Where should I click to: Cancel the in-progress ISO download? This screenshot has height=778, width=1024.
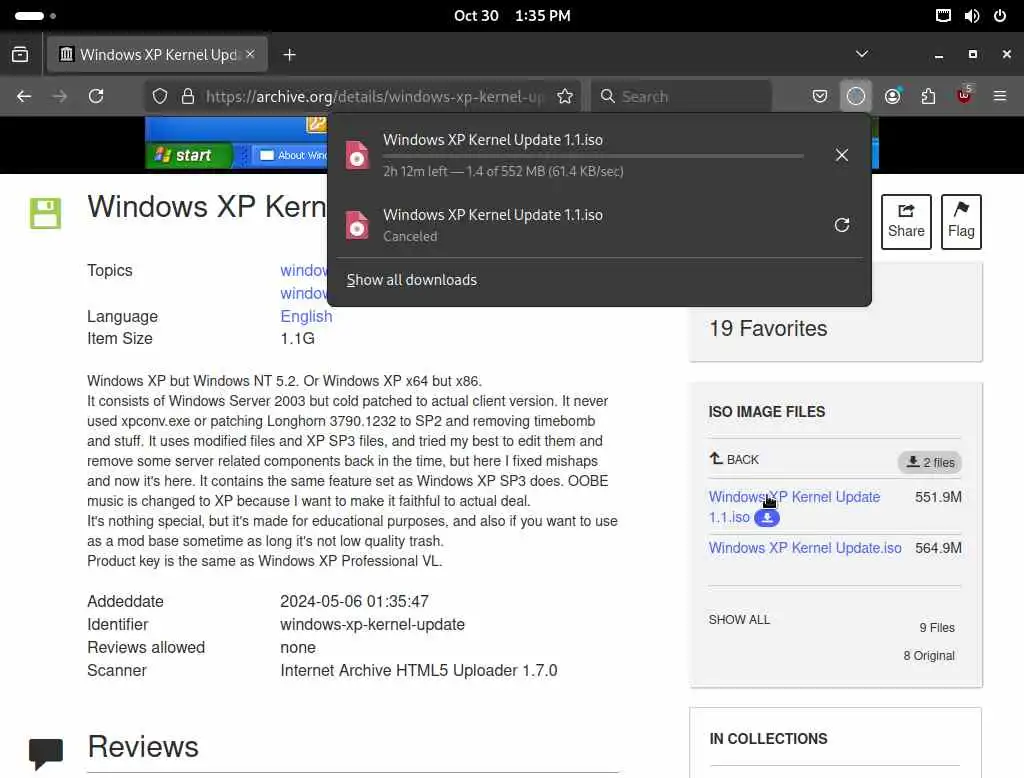click(x=842, y=155)
